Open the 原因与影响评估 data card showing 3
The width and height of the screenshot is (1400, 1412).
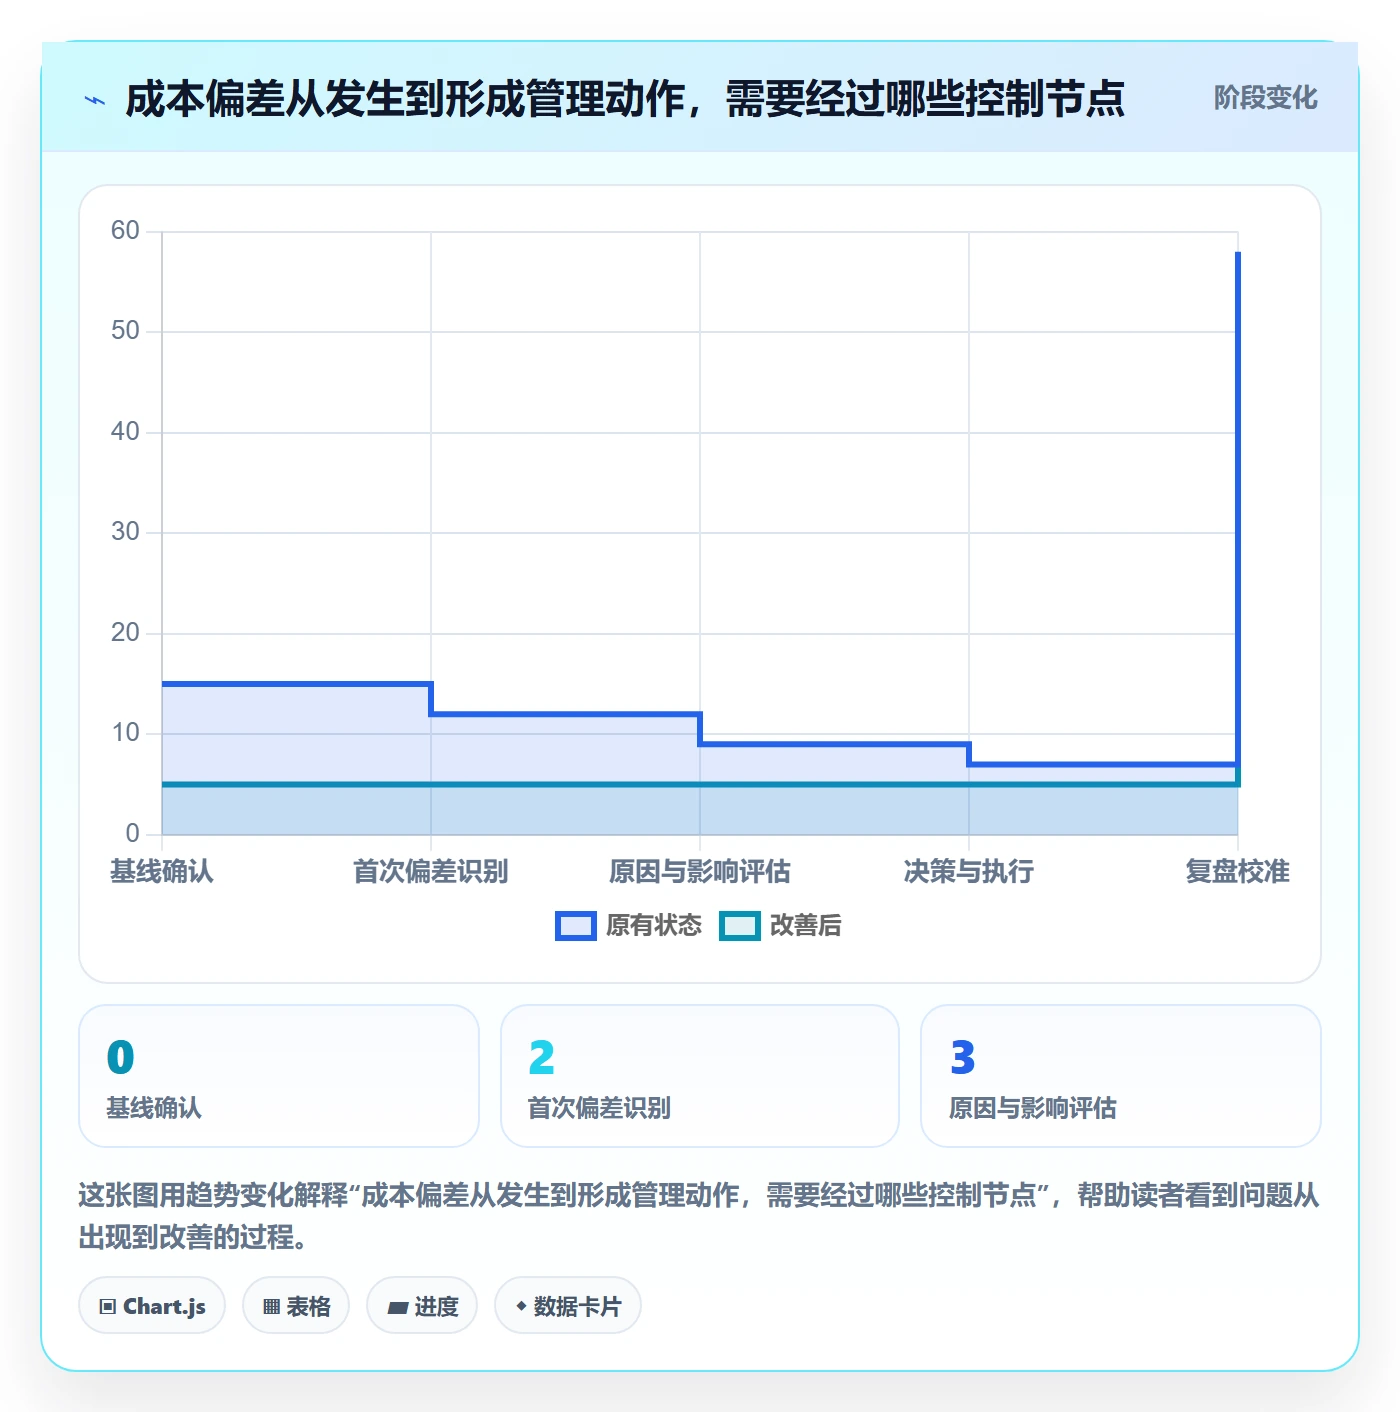coord(1121,1076)
